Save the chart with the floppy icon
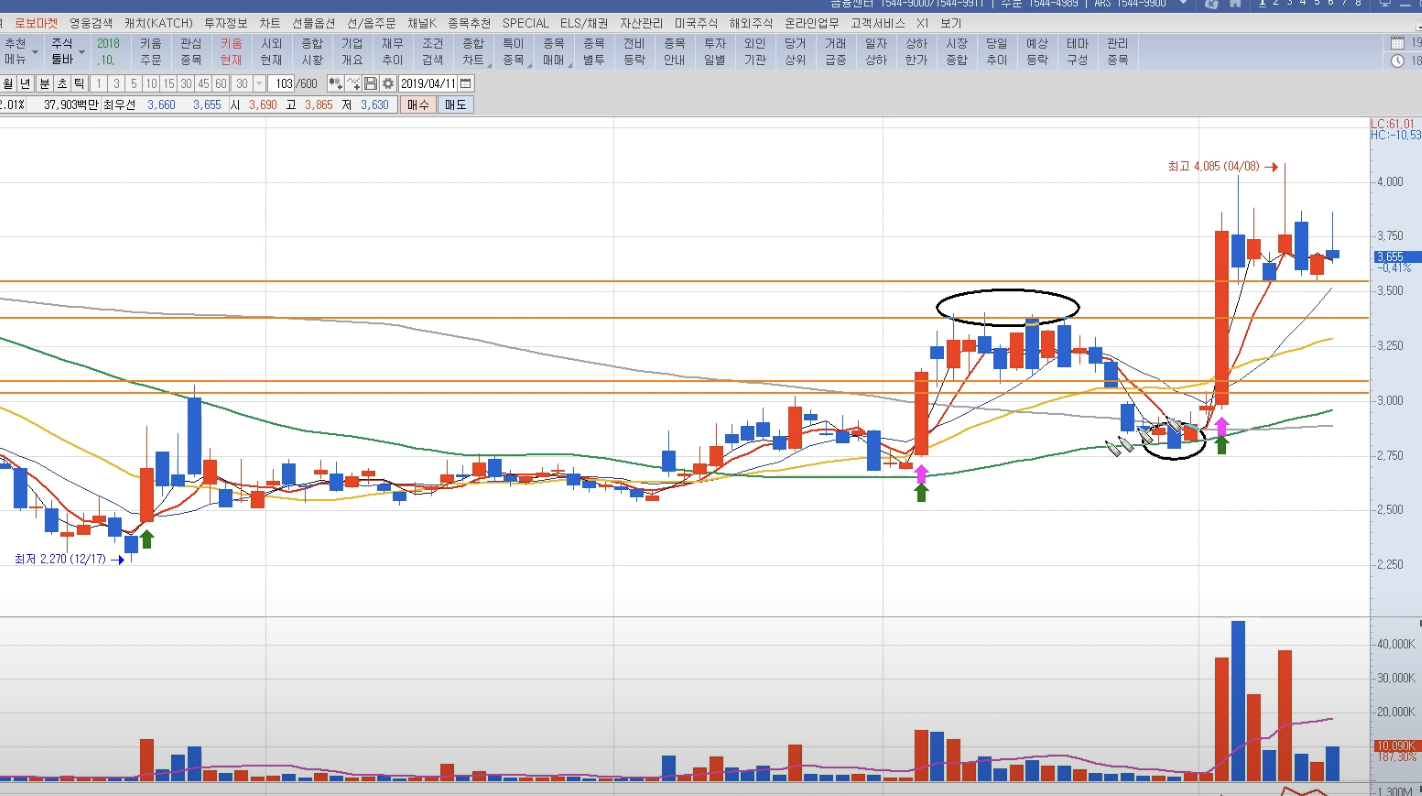This screenshot has width=1422, height=796. coord(371,84)
